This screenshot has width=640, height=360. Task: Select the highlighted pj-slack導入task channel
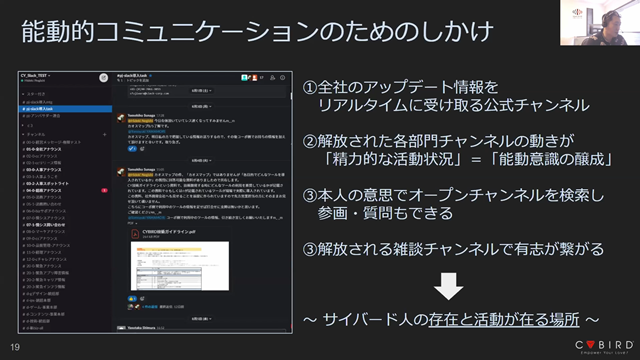65,109
